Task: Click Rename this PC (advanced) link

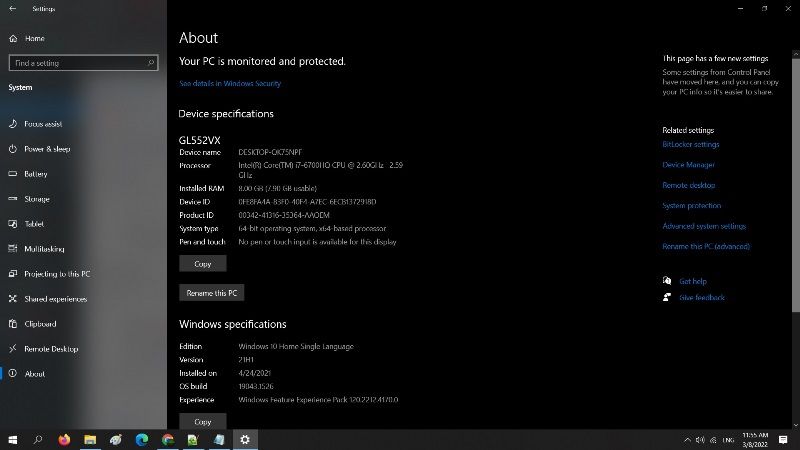Action: tap(706, 246)
